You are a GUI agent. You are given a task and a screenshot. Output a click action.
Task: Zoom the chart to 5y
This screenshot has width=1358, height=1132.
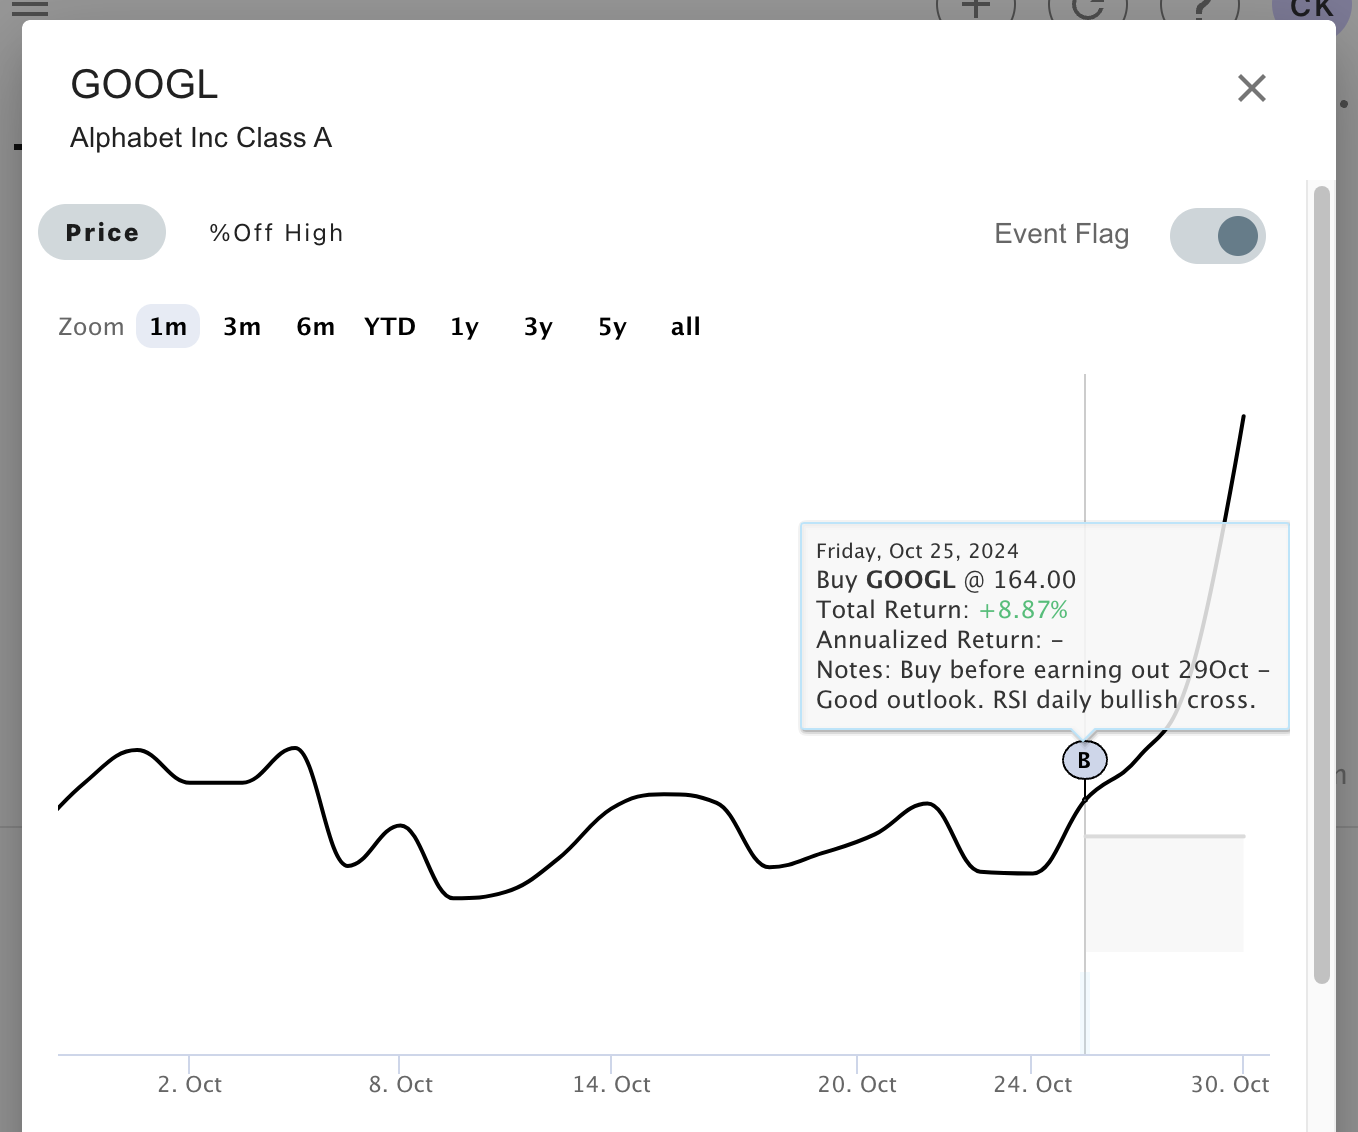pyautogui.click(x=612, y=327)
